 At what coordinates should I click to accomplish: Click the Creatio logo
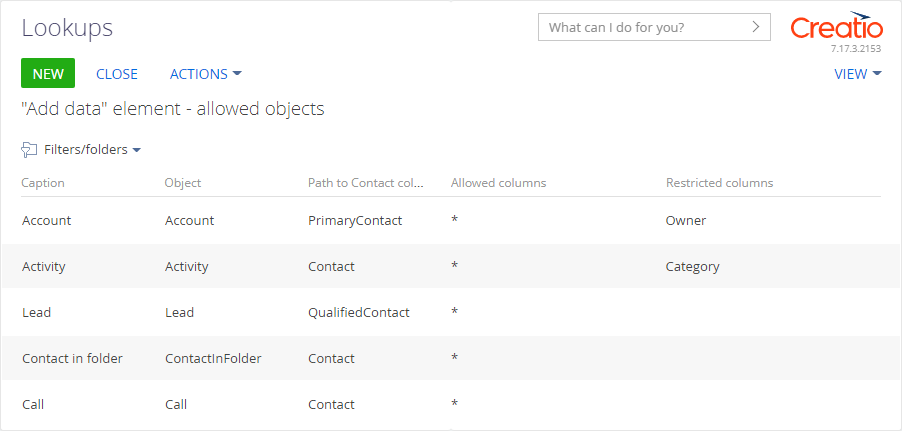[x=836, y=27]
